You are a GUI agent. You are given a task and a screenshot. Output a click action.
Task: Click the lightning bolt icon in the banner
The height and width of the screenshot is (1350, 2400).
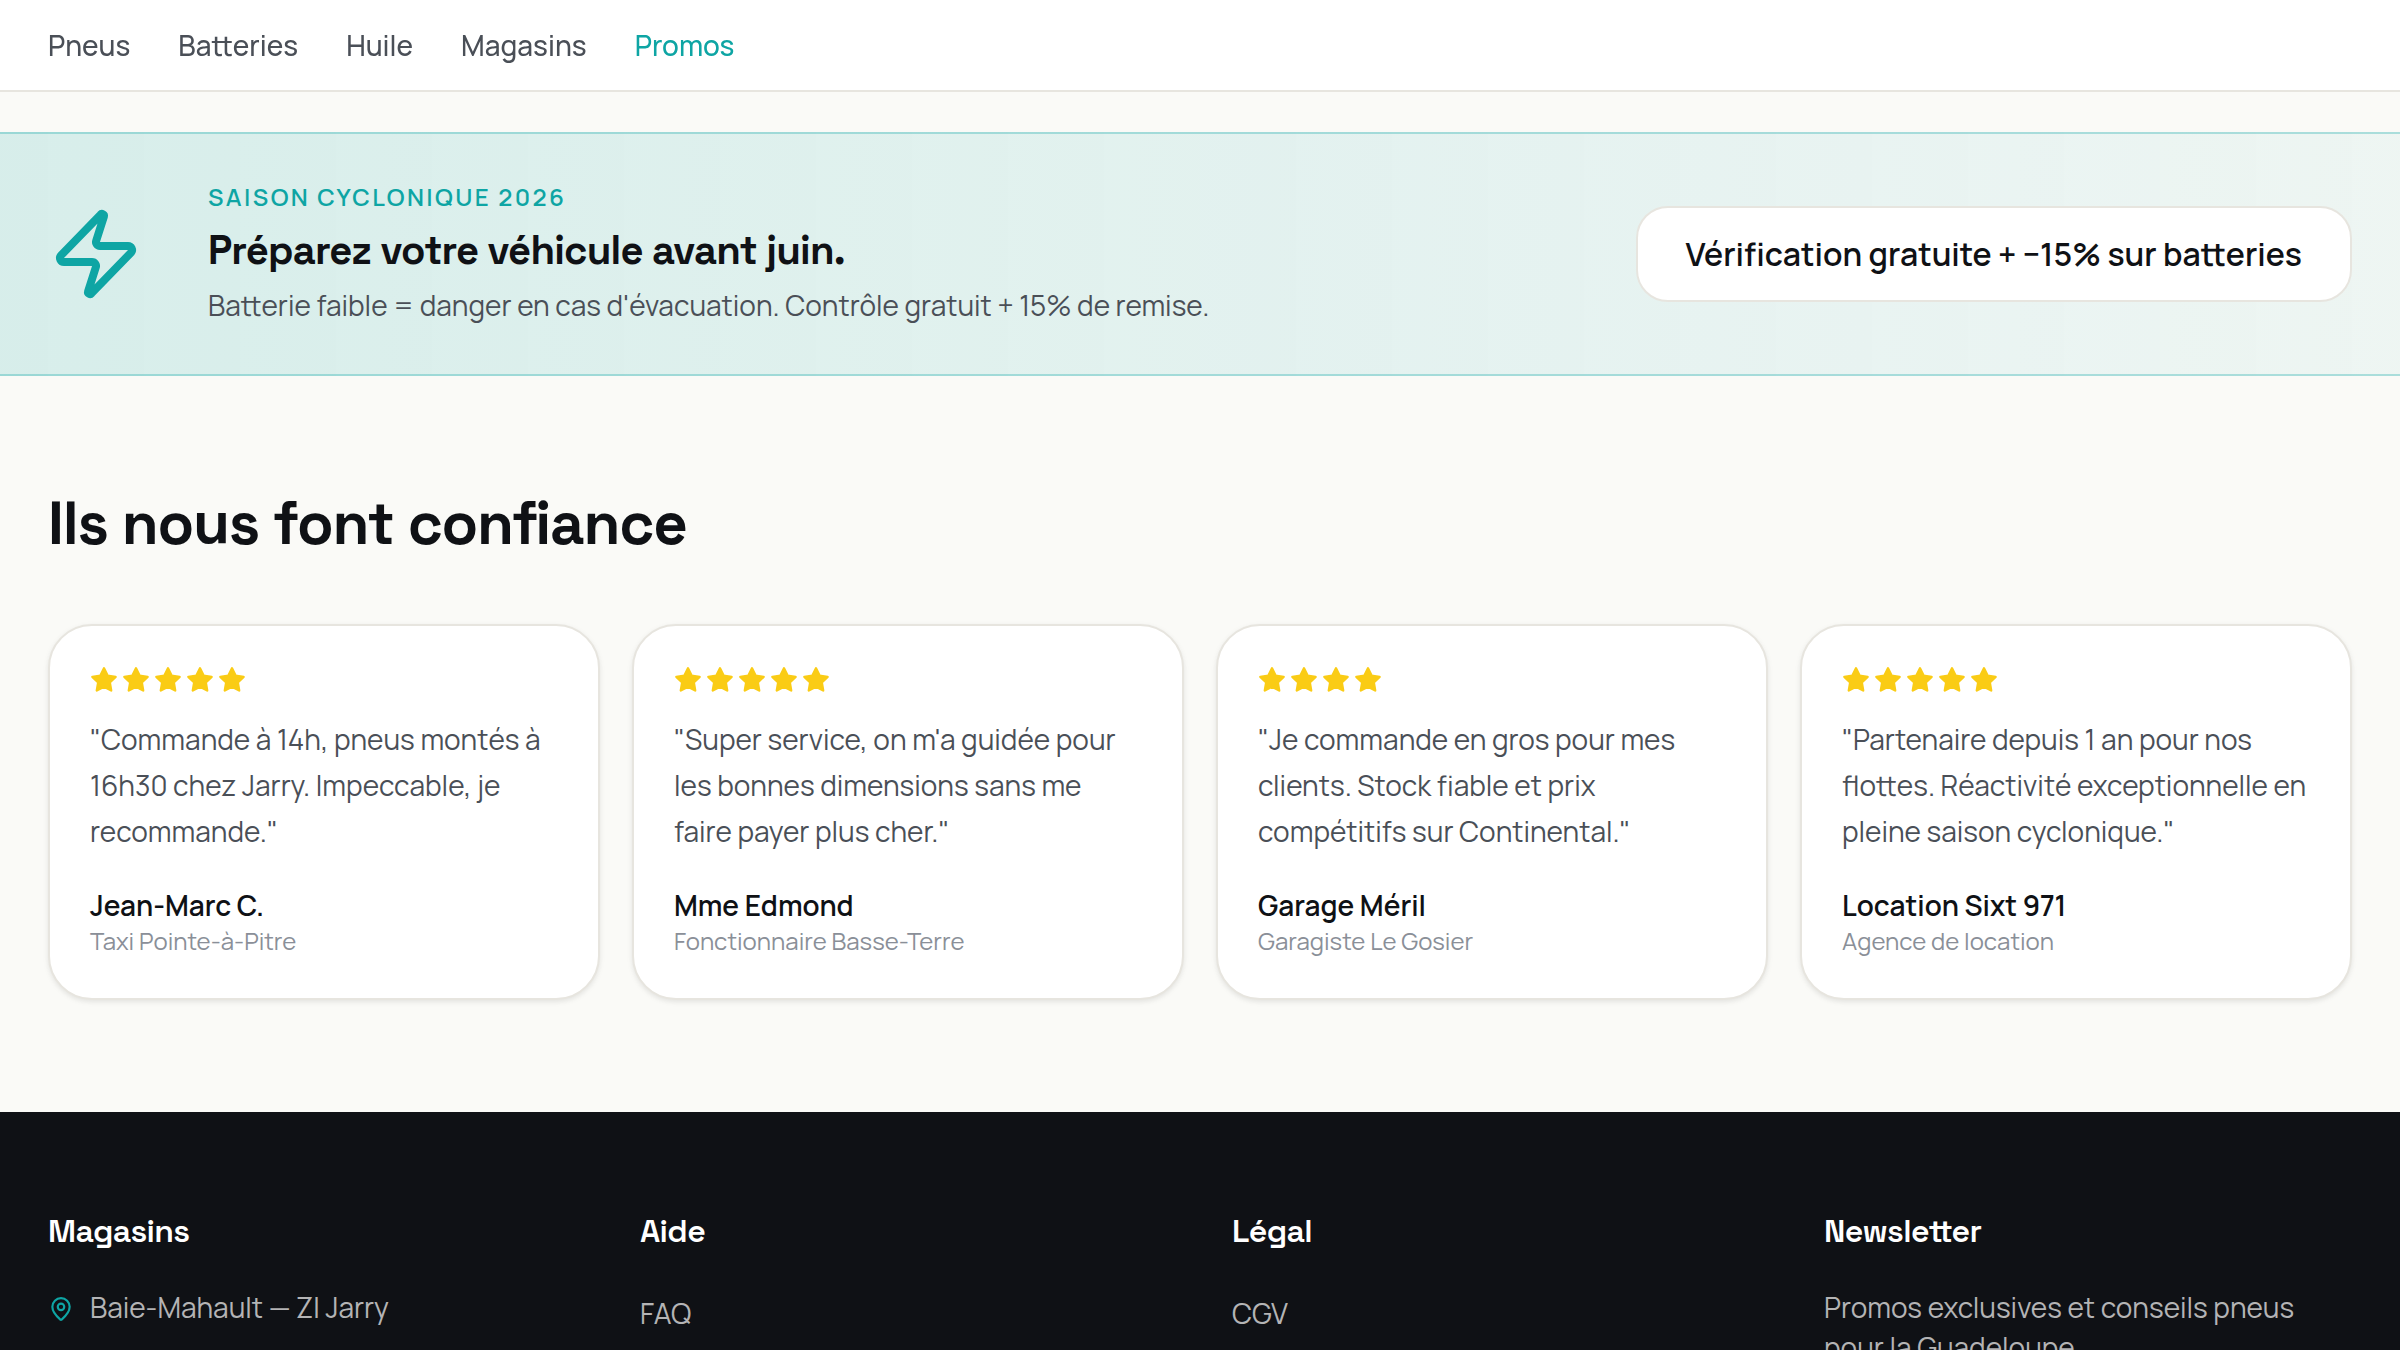pyautogui.click(x=96, y=254)
